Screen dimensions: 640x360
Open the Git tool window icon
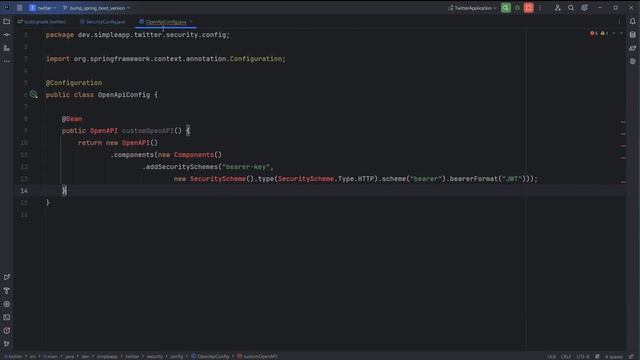(7, 344)
